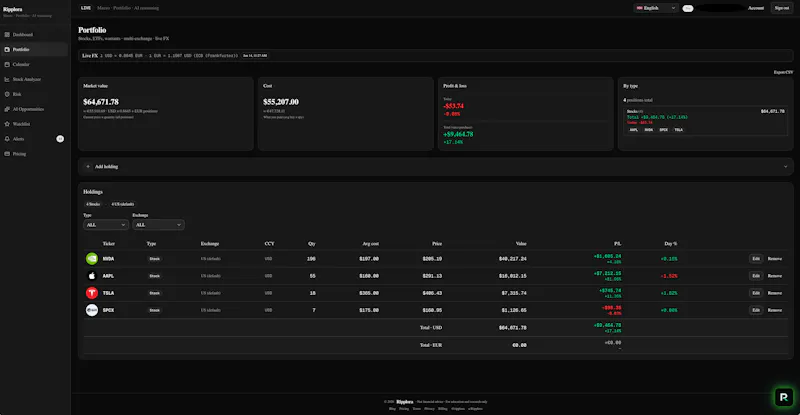Open the Exchange filter dropdown
This screenshot has width=800, height=415.
[x=158, y=225]
